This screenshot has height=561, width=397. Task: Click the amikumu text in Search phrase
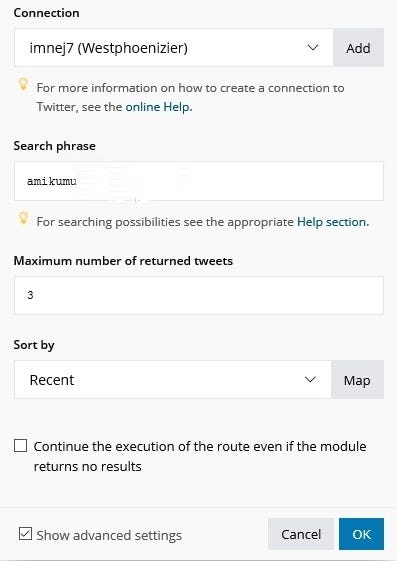point(52,181)
